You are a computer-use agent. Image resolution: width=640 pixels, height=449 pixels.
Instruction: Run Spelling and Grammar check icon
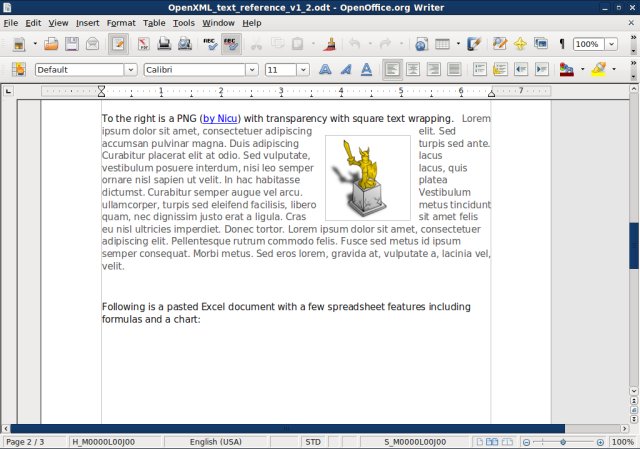click(210, 44)
